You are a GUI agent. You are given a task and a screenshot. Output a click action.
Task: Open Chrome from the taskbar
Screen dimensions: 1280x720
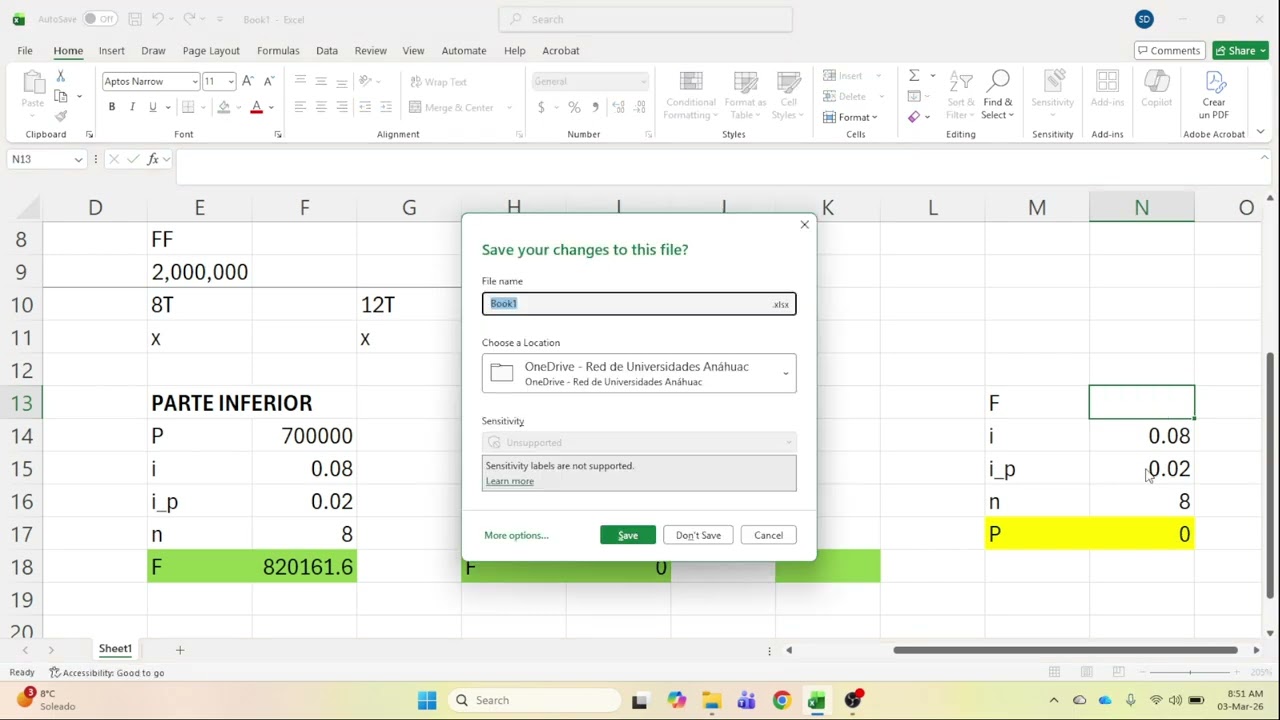782,700
